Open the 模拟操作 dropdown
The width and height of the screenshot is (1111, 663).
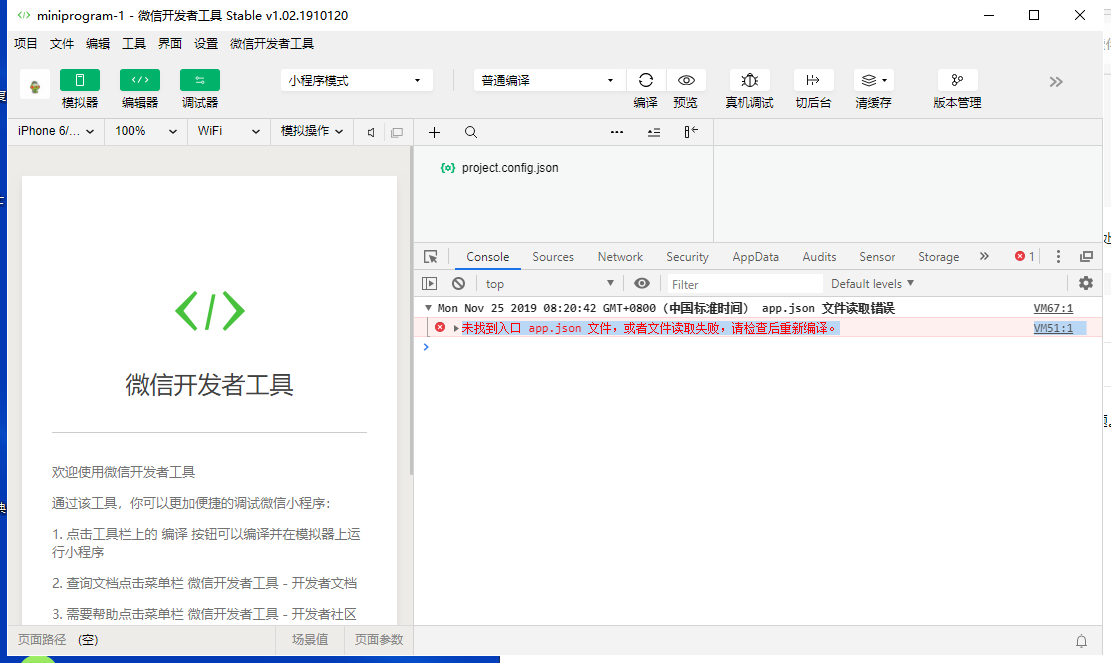click(312, 131)
